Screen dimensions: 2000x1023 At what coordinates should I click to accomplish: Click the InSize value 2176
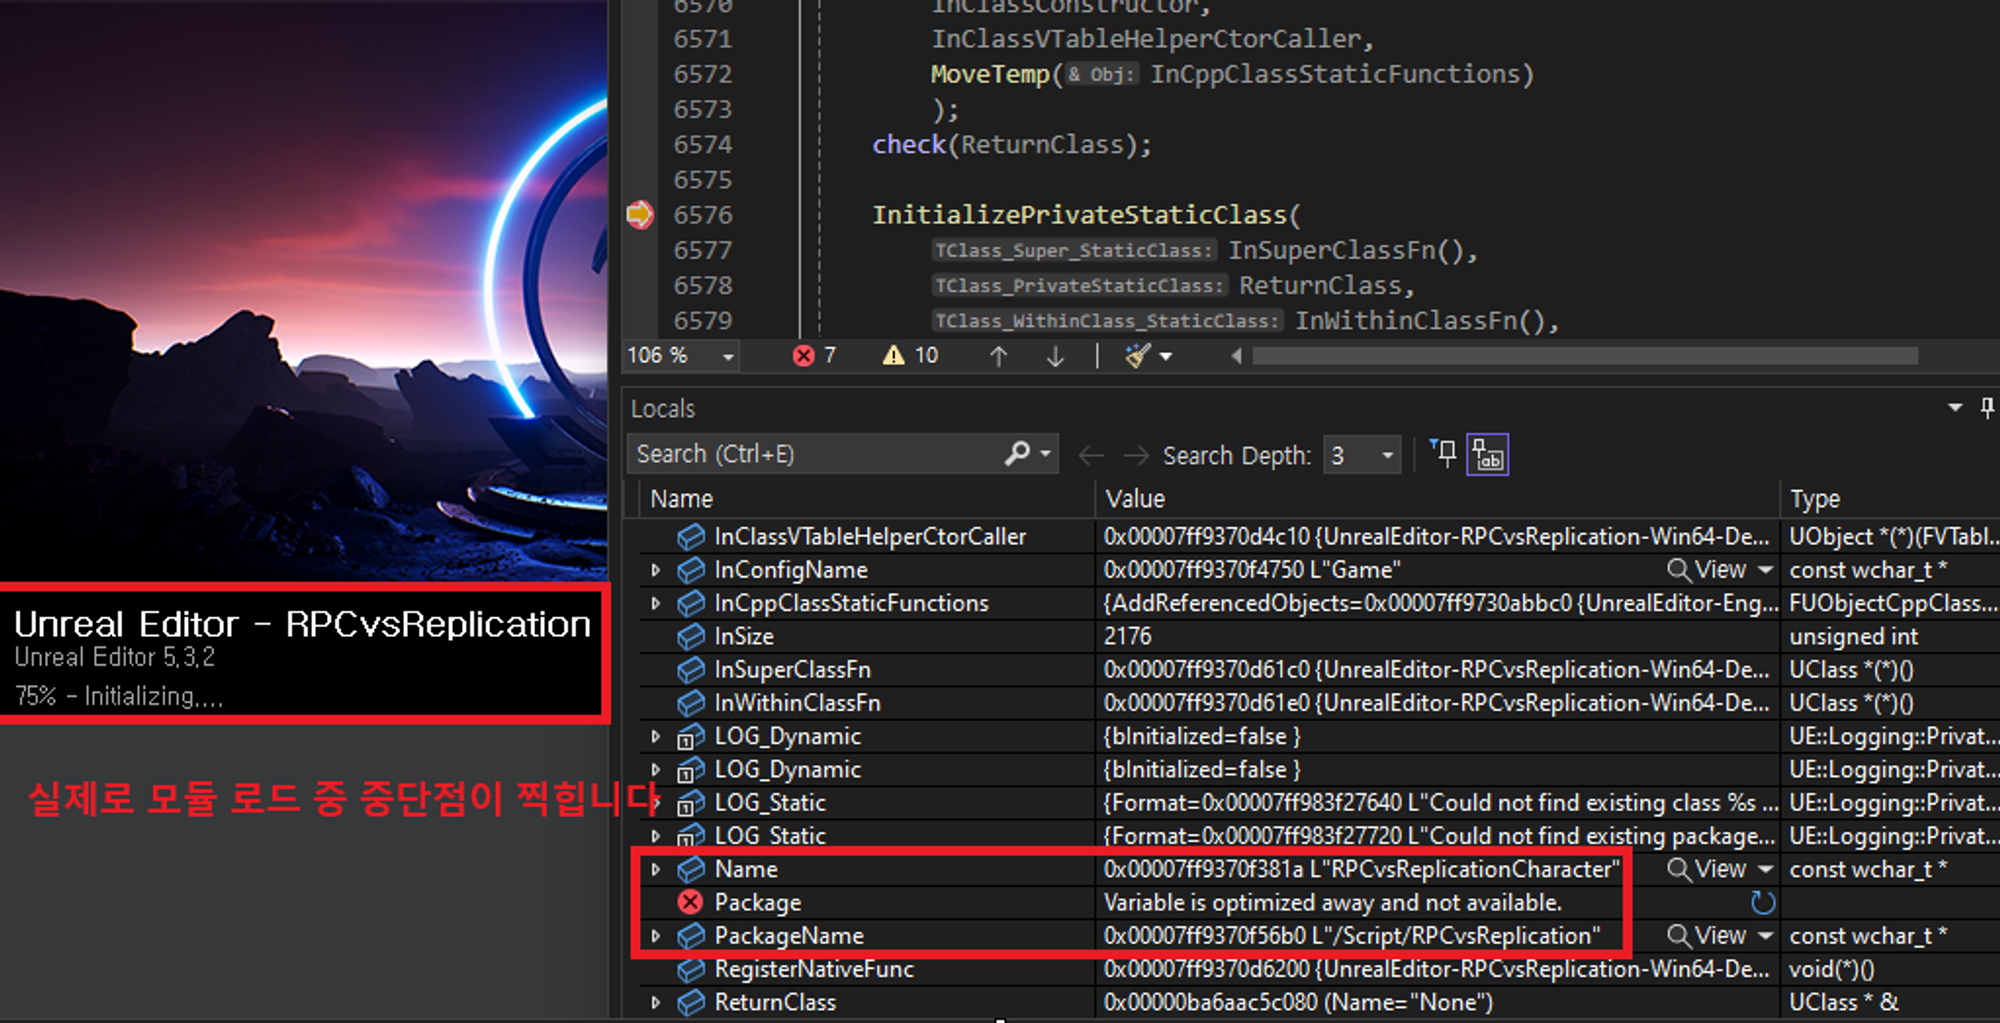click(1127, 636)
